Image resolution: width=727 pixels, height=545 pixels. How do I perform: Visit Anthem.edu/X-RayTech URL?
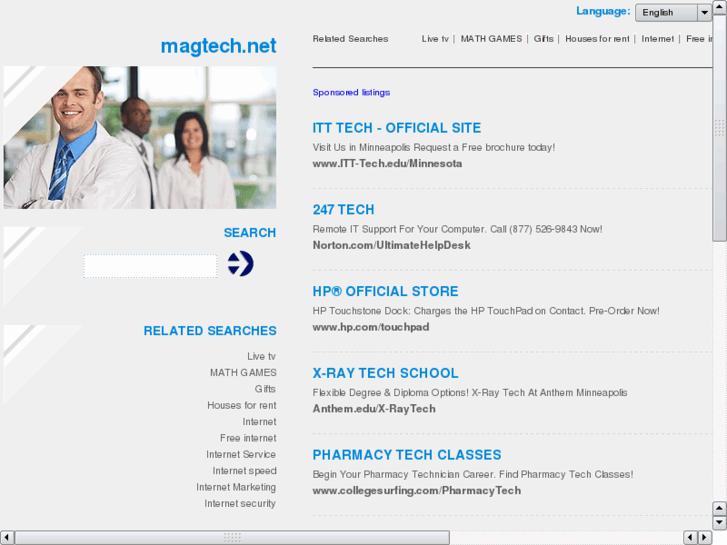[374, 409]
